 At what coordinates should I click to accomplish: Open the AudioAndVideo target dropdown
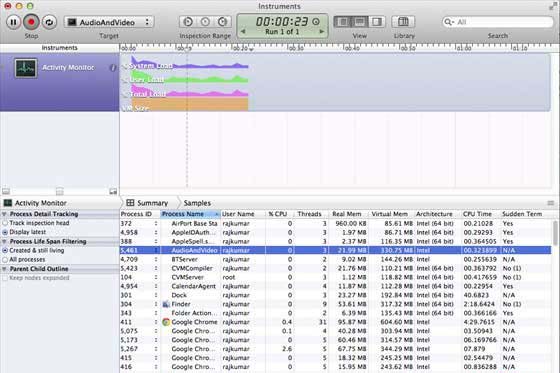[109, 22]
